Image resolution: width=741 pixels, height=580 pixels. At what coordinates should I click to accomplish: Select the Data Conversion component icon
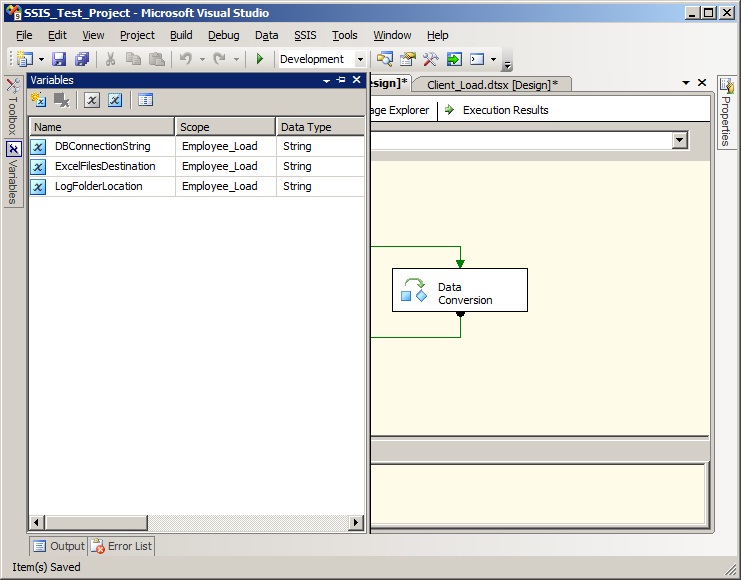pos(414,290)
